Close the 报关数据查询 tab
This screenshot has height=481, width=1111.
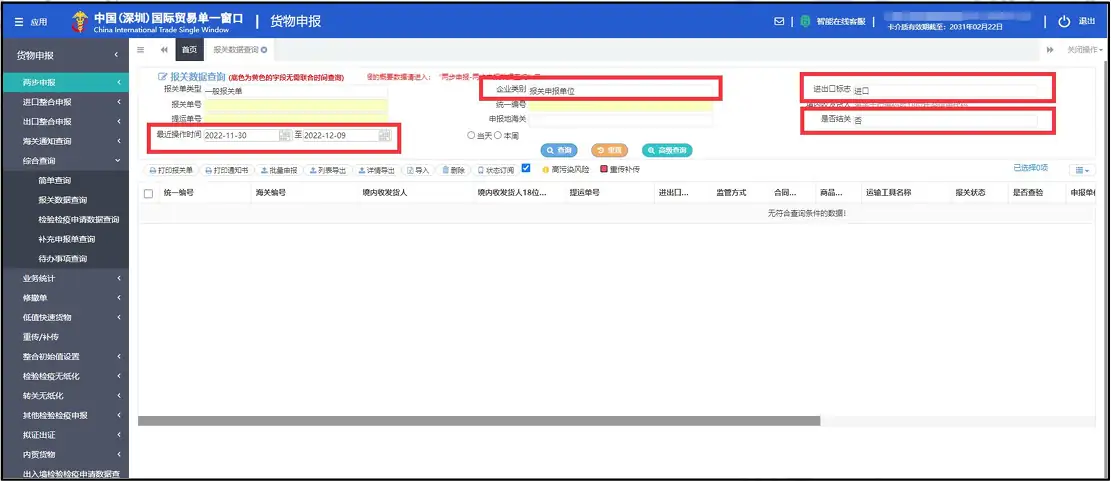click(264, 50)
